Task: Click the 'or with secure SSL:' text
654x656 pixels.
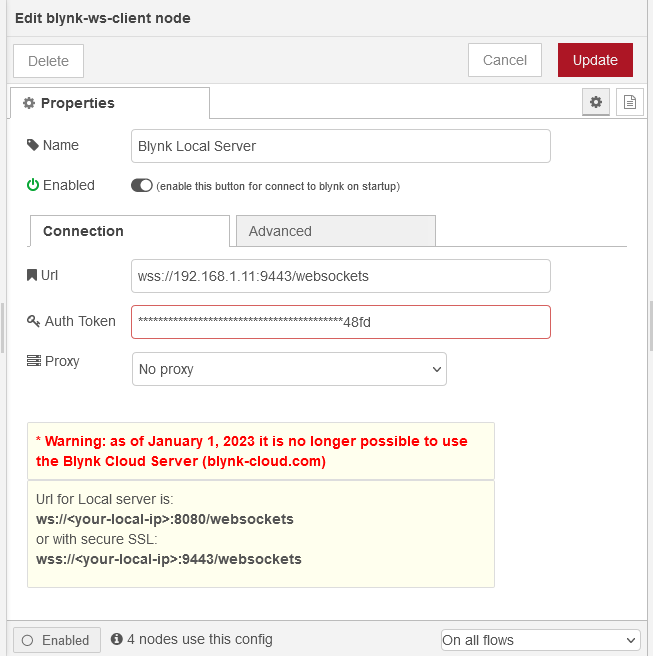Action: coord(97,539)
